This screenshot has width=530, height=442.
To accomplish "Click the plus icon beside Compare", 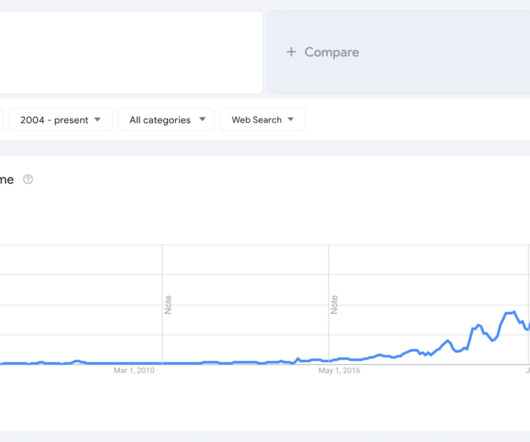I will click(x=291, y=52).
